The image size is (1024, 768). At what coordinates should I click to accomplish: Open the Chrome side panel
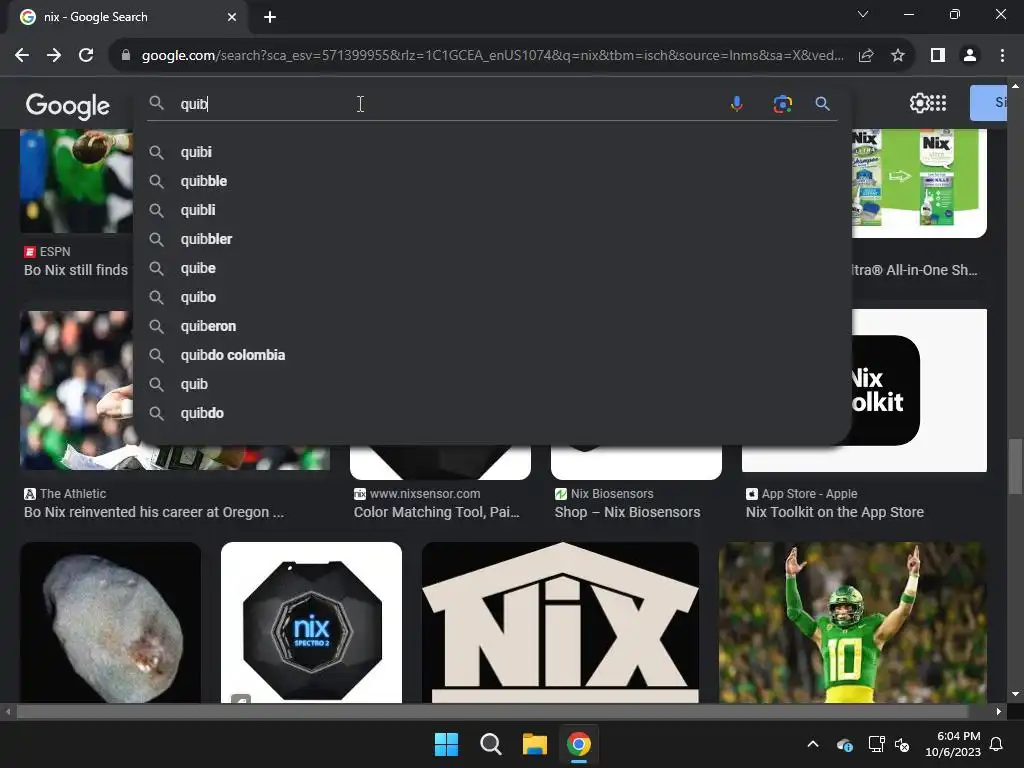[x=938, y=56]
